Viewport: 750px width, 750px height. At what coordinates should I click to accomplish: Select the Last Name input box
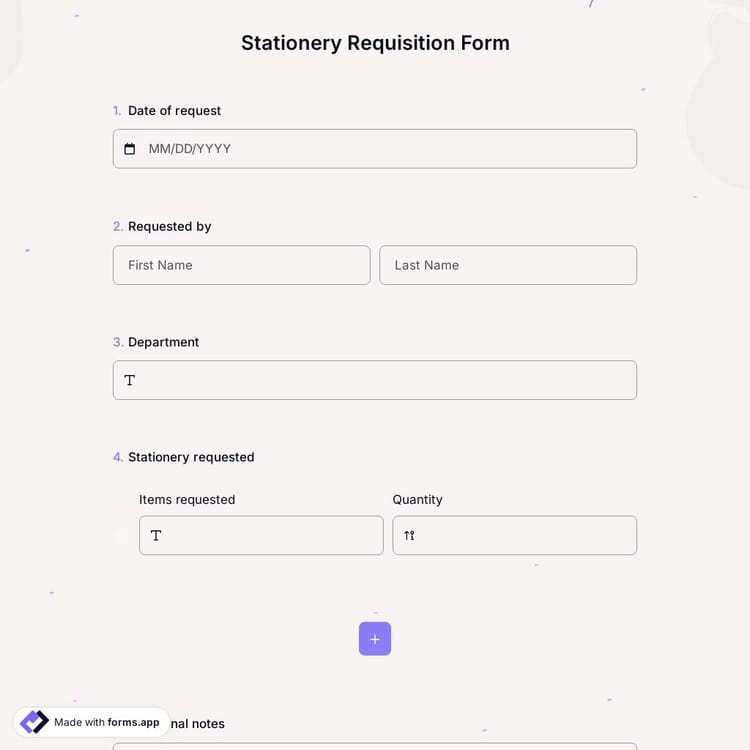tap(508, 265)
